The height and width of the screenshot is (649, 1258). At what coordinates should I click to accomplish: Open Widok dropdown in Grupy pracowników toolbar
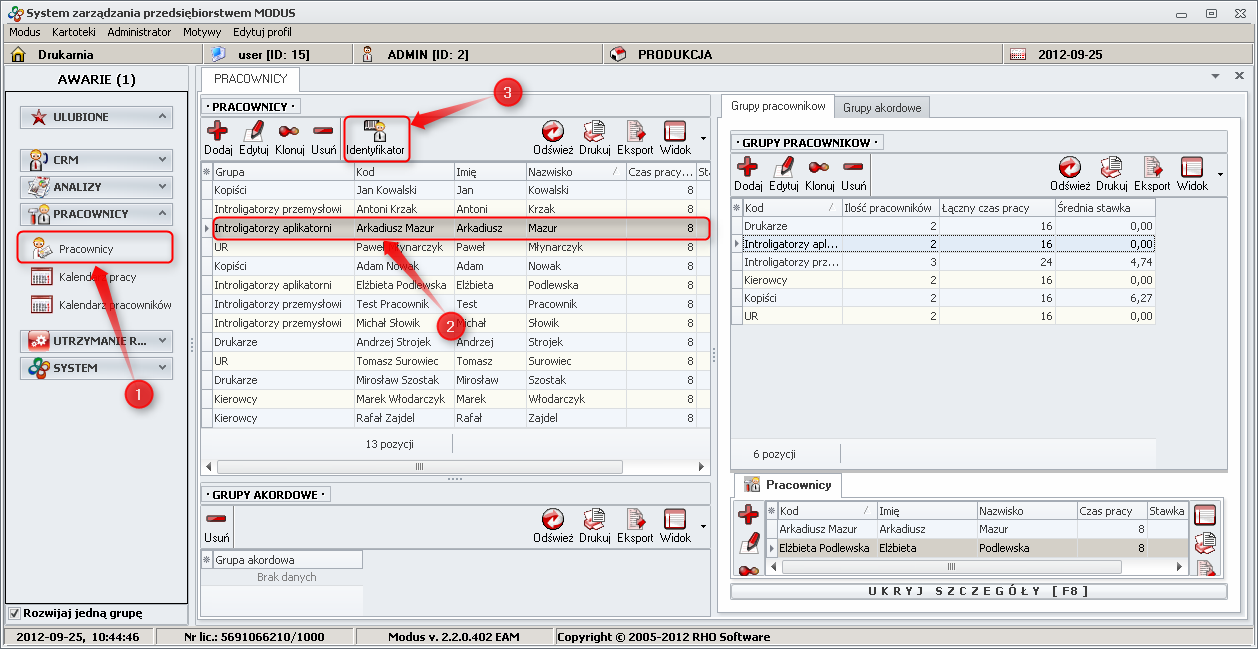click(x=1220, y=174)
